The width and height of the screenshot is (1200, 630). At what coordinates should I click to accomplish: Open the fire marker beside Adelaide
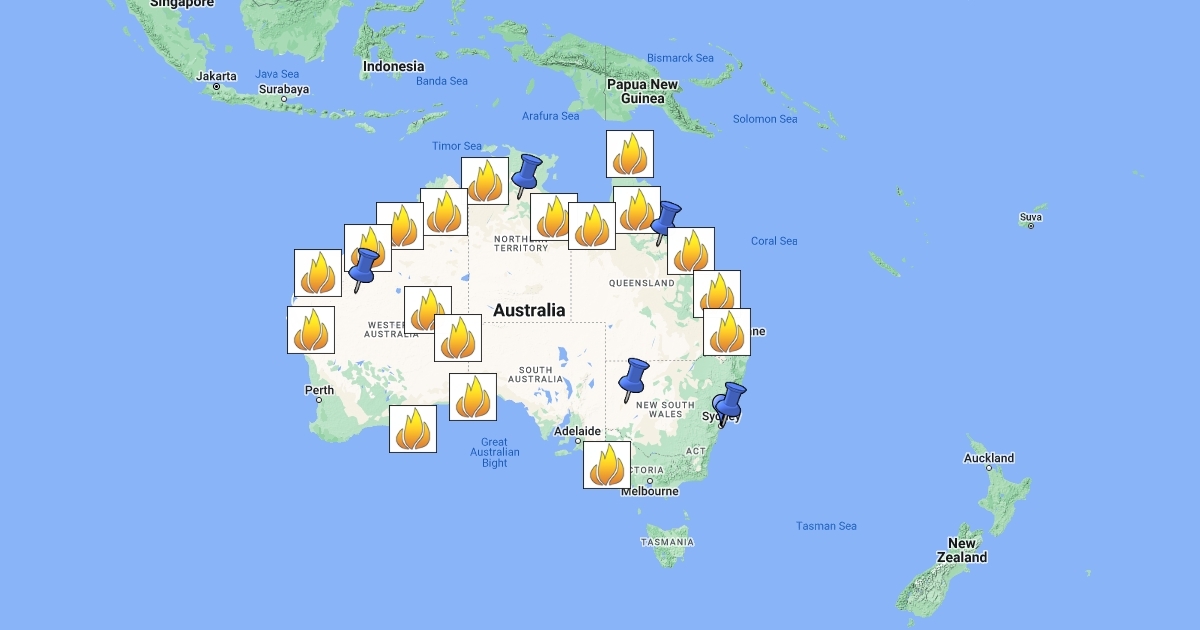coord(607,465)
